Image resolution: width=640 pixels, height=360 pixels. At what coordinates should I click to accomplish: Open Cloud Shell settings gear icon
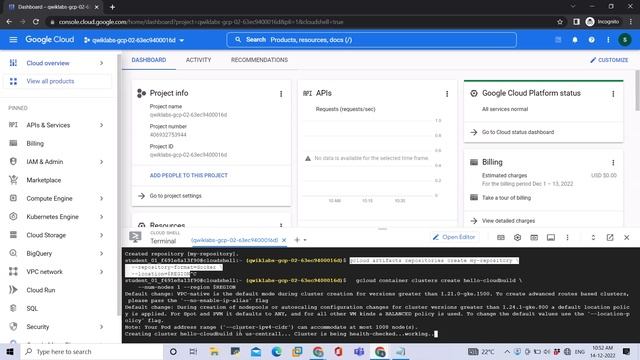click(517, 237)
